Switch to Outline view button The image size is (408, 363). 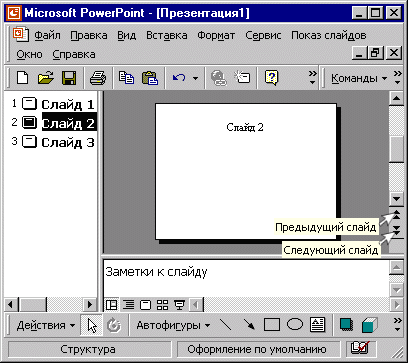tap(128, 305)
